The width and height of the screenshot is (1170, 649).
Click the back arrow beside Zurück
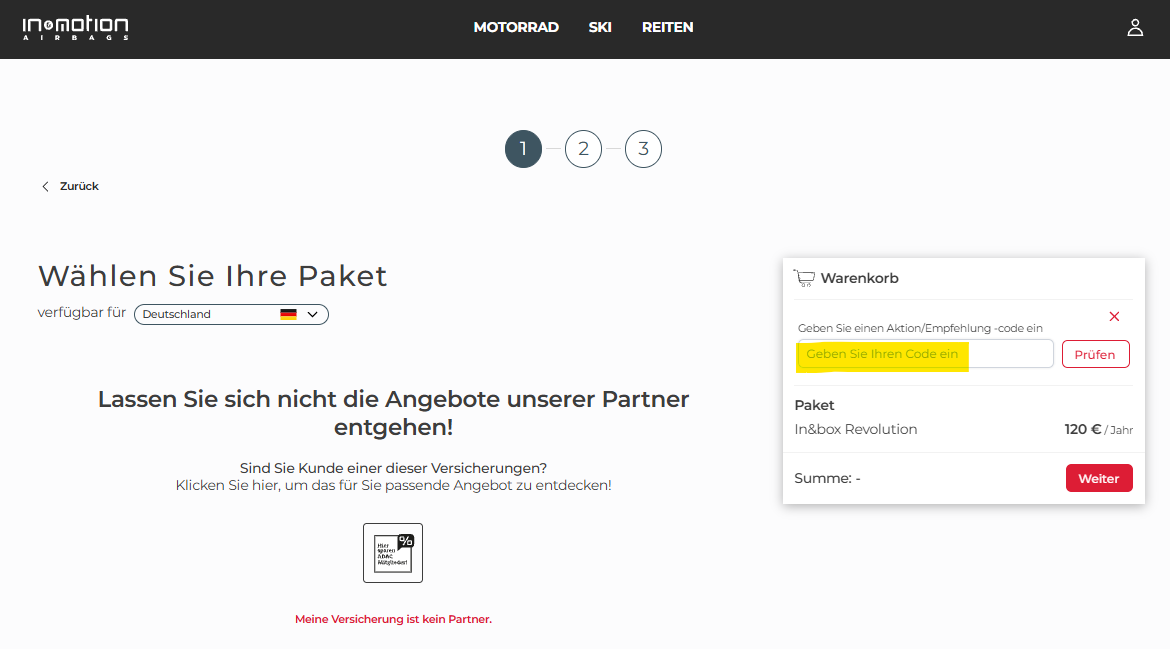coord(45,187)
